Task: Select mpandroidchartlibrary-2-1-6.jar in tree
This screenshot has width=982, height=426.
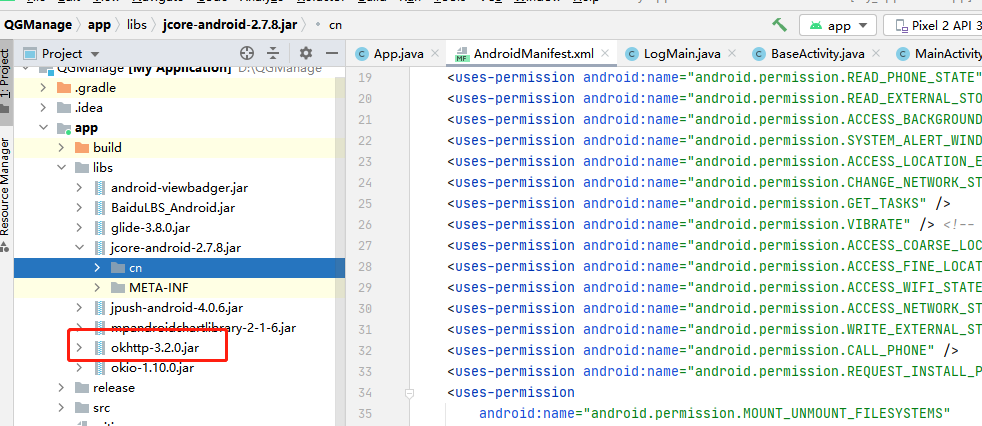Action: coord(204,328)
